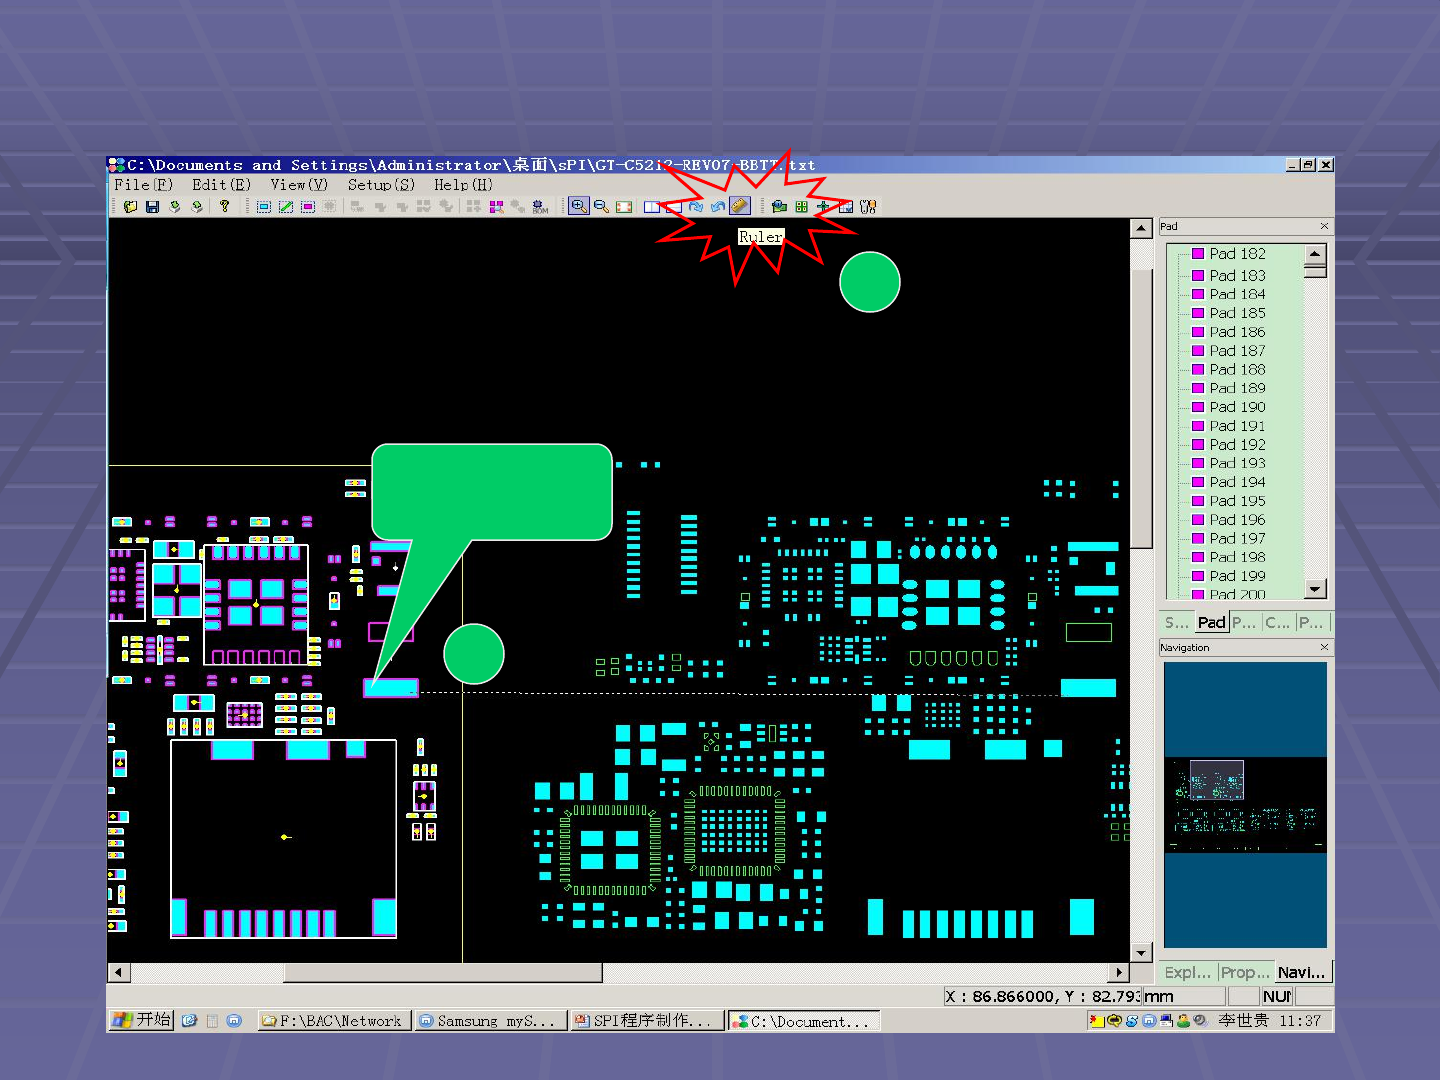Screen dimensions: 1440x1080
Task: Switch to the Samsung myS... taskbar window
Action: (x=490, y=1021)
